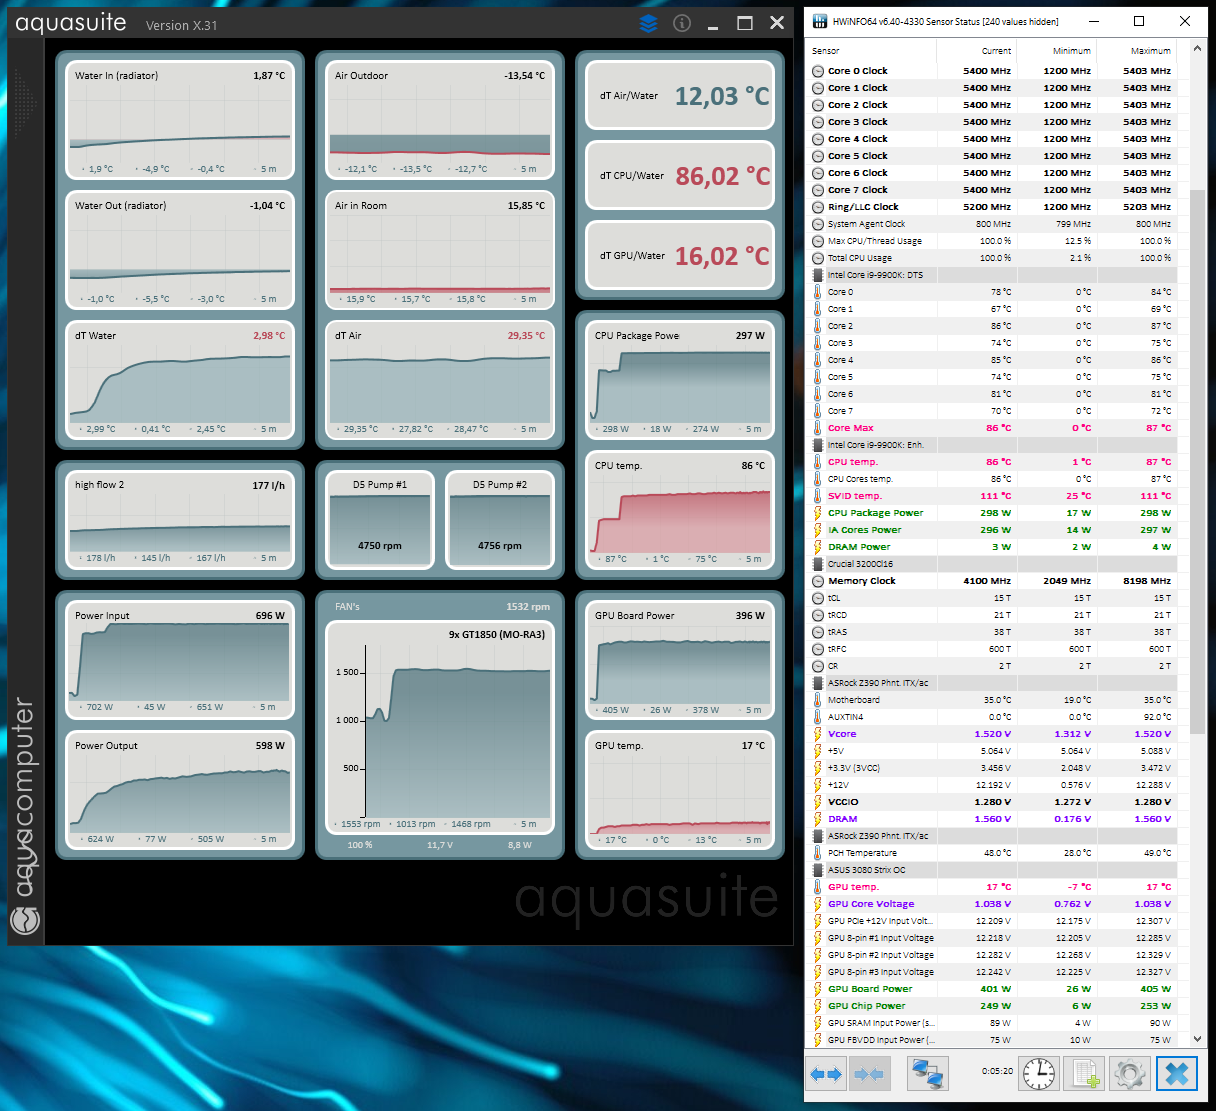Viewport: 1216px width, 1111px height.
Task: Select the SVID temp. row
Action: coord(992,496)
